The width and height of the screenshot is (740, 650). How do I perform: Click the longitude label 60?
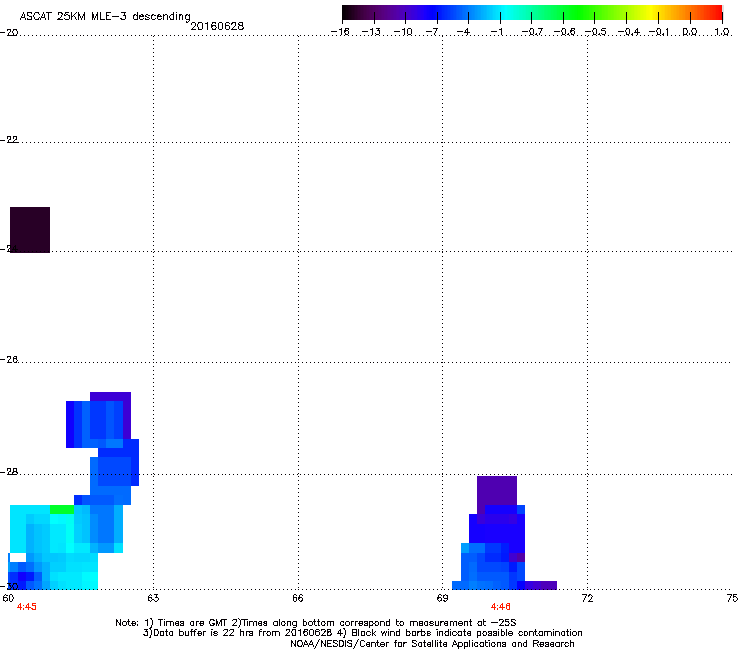click(8, 598)
